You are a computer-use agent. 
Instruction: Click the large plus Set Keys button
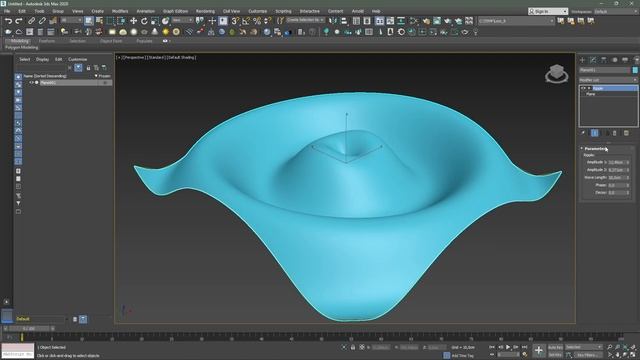click(x=539, y=351)
